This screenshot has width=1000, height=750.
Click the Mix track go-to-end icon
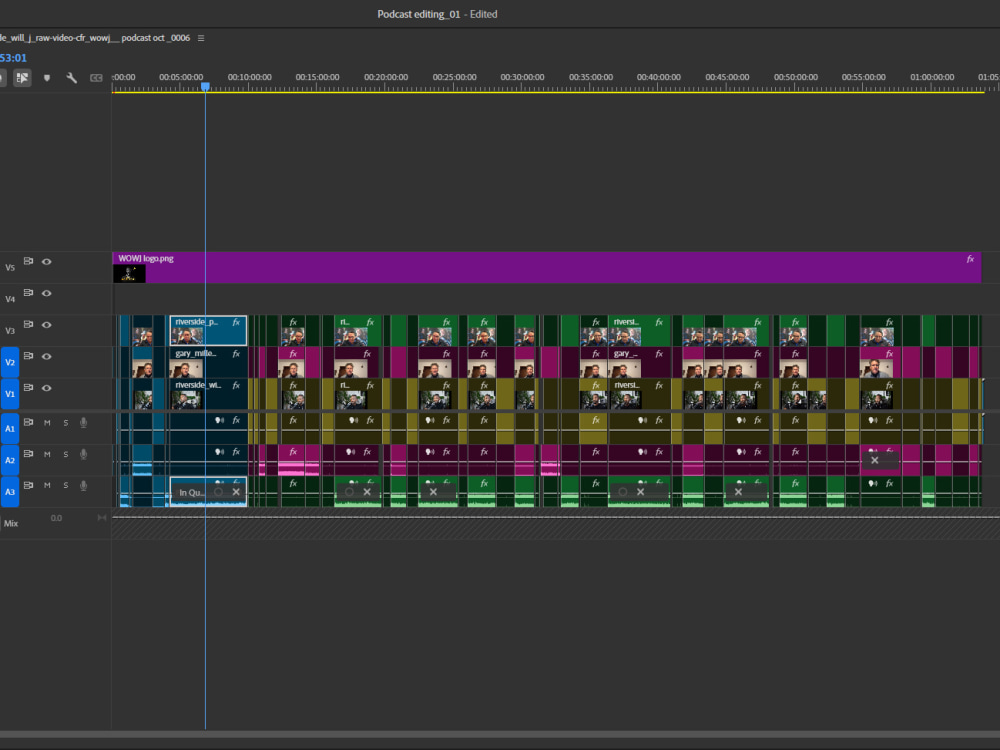[101, 518]
